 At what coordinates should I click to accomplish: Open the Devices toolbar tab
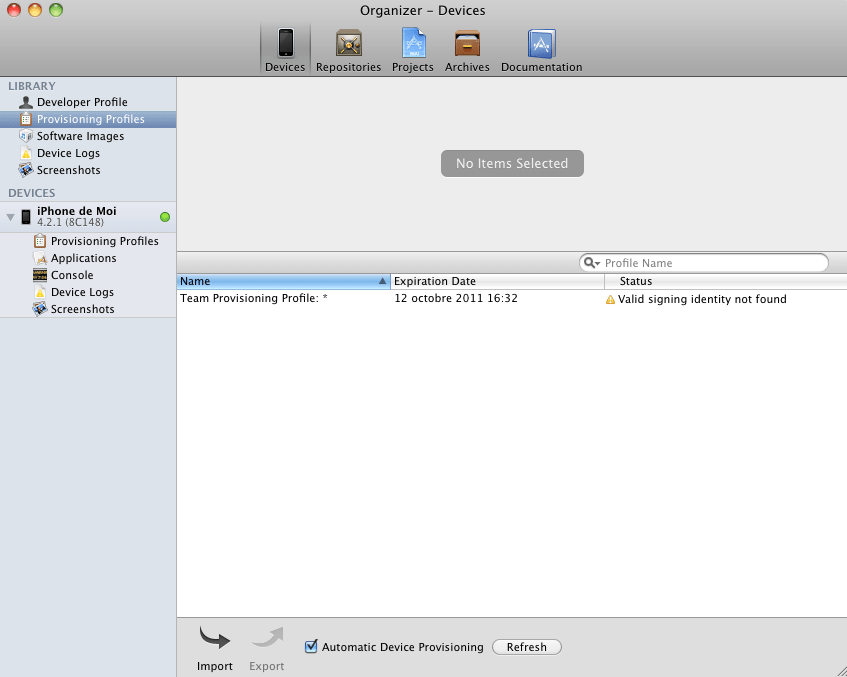[x=285, y=50]
